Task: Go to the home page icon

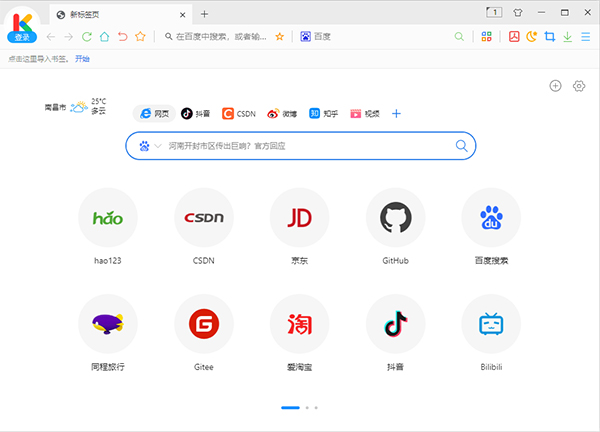Action: coord(104,37)
